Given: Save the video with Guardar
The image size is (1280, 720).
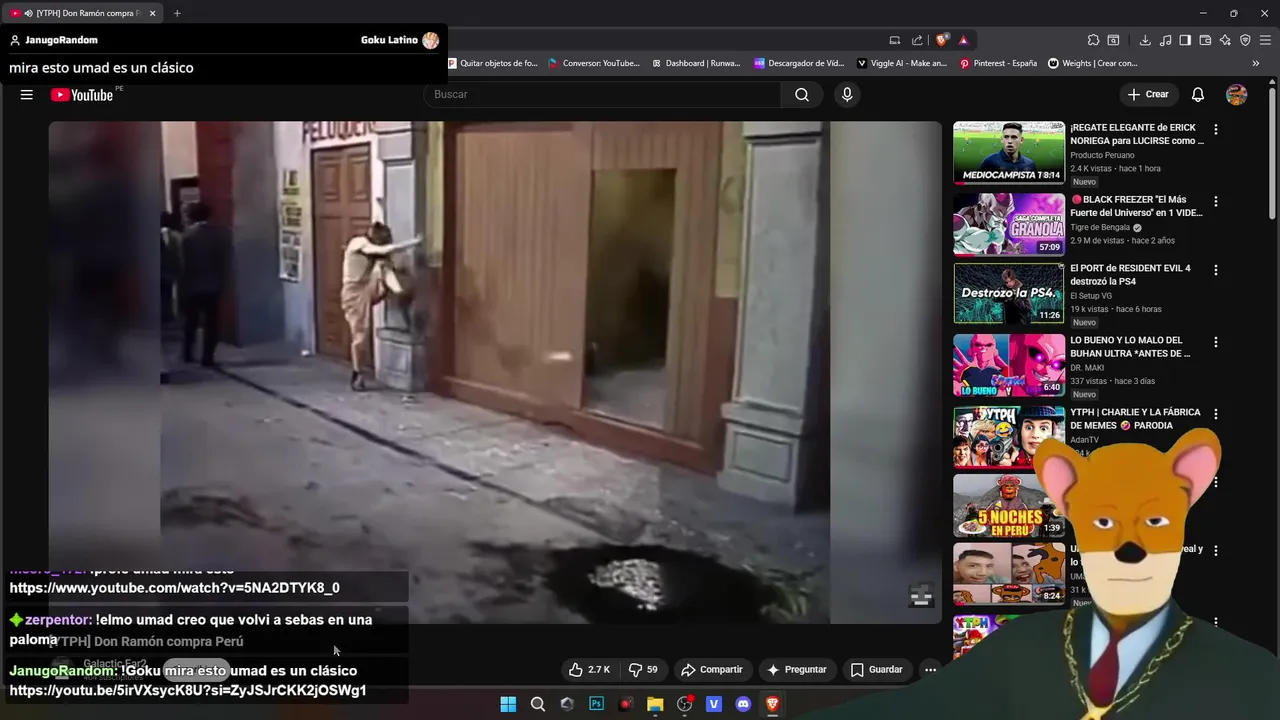Looking at the screenshot, I should [x=876, y=670].
